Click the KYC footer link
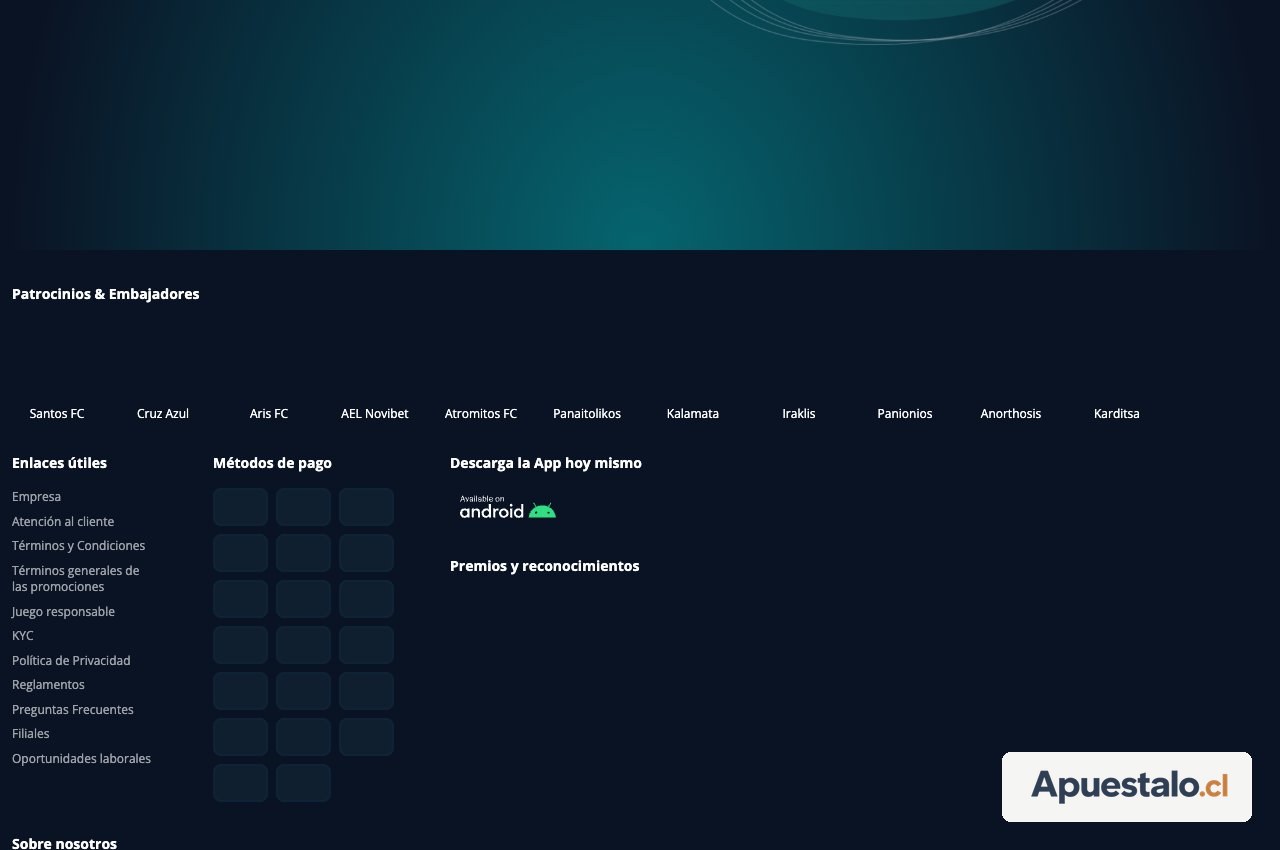 (x=23, y=636)
